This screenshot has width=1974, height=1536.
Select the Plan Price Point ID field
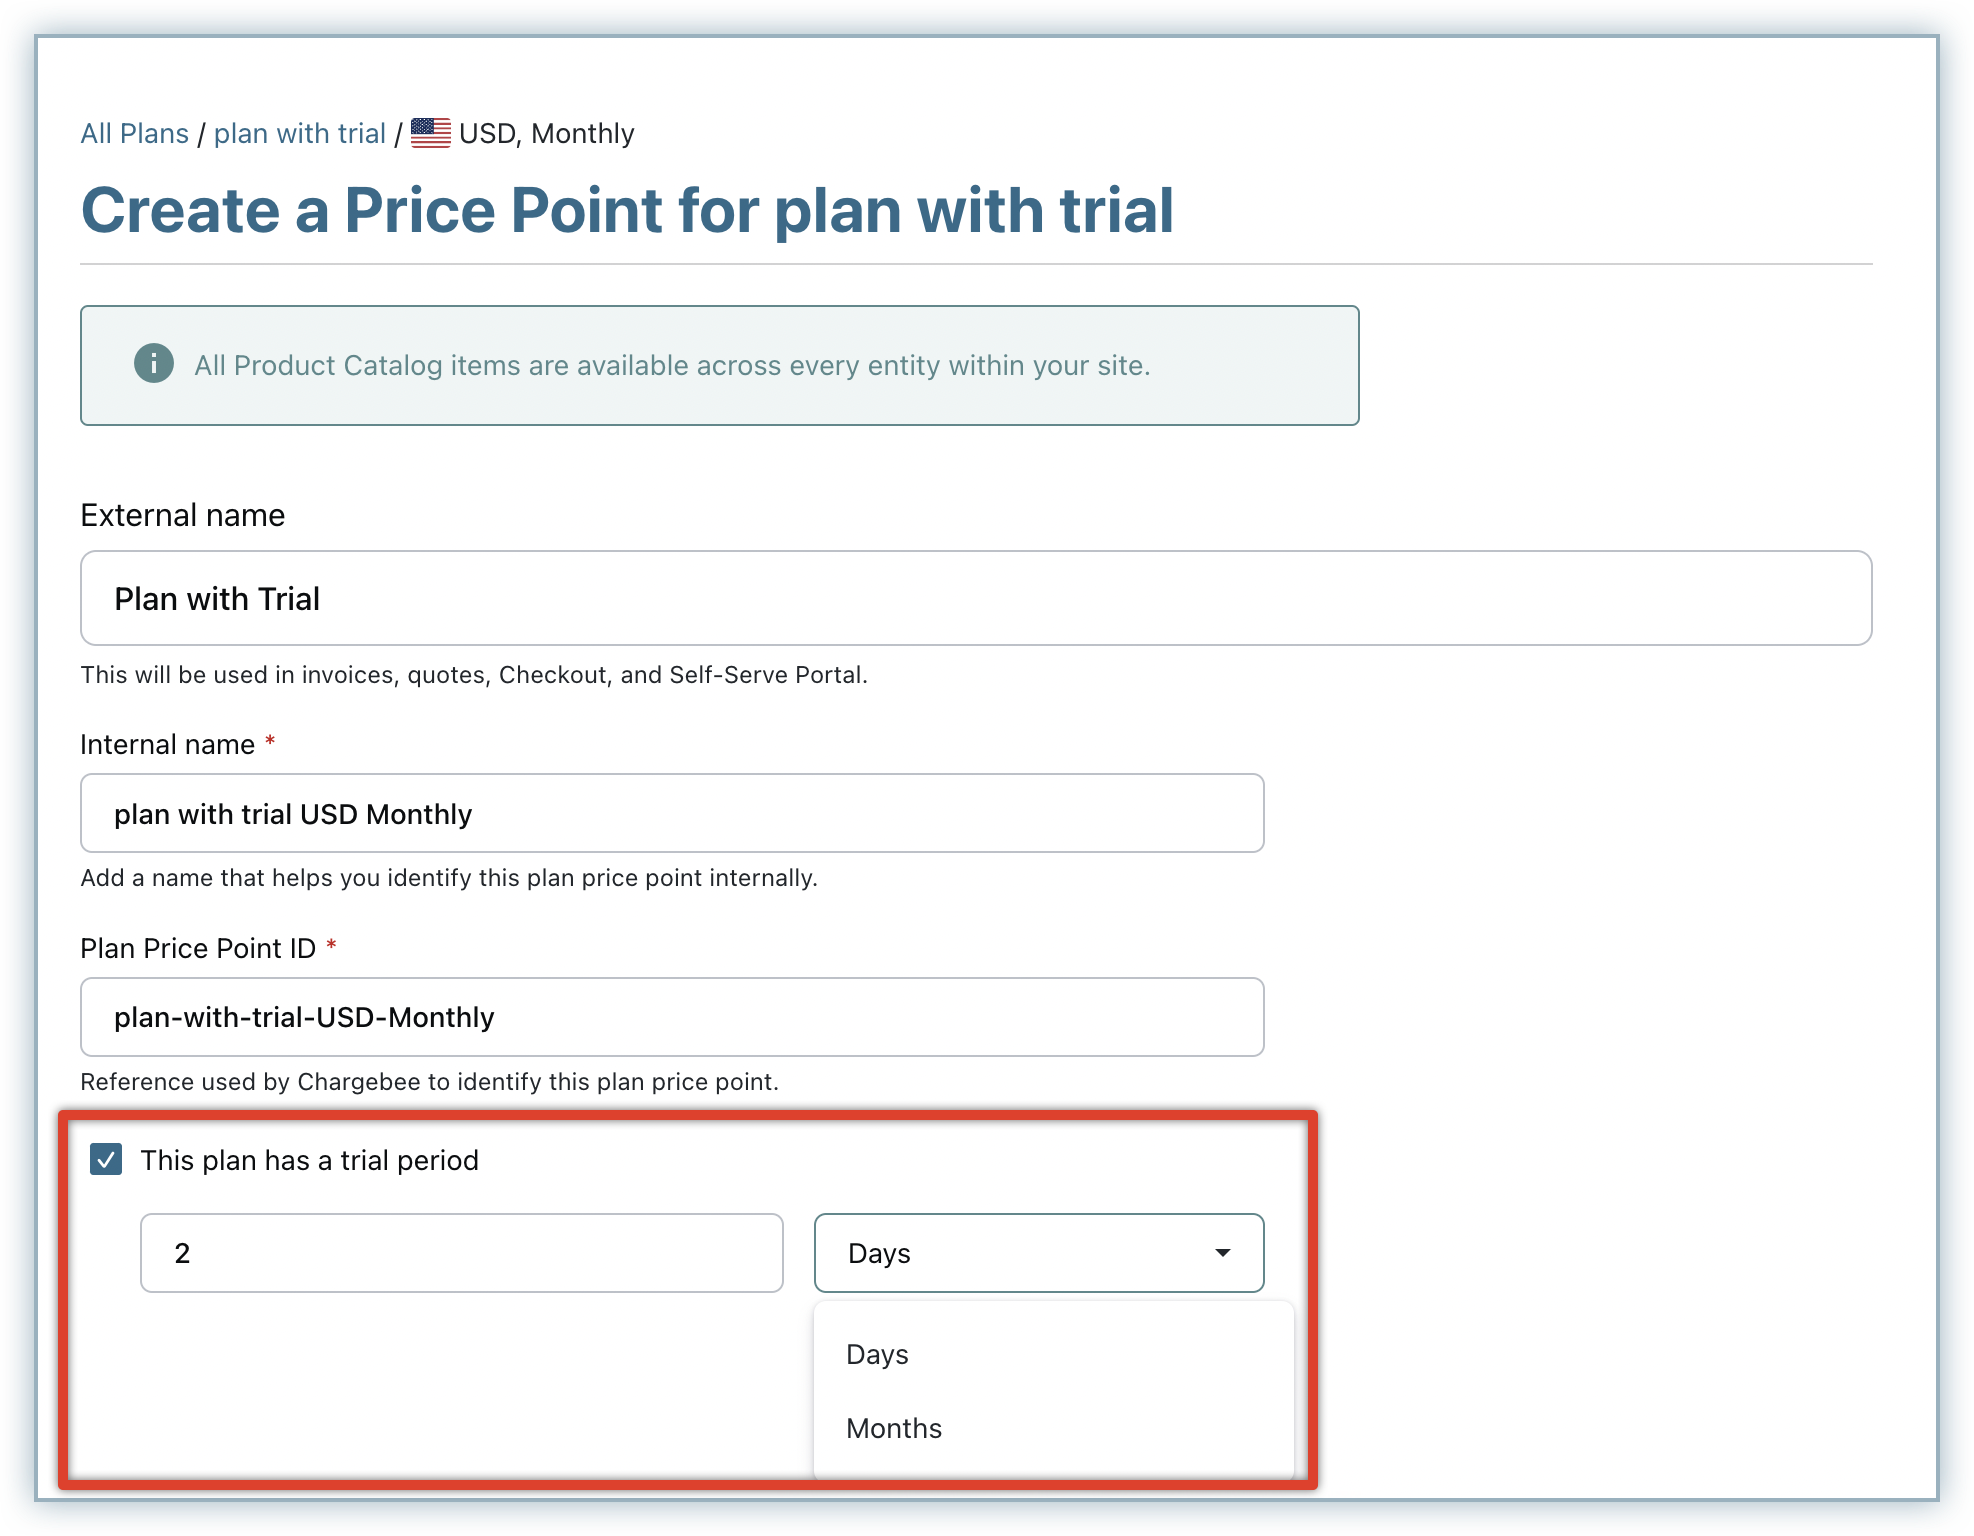coord(671,1017)
